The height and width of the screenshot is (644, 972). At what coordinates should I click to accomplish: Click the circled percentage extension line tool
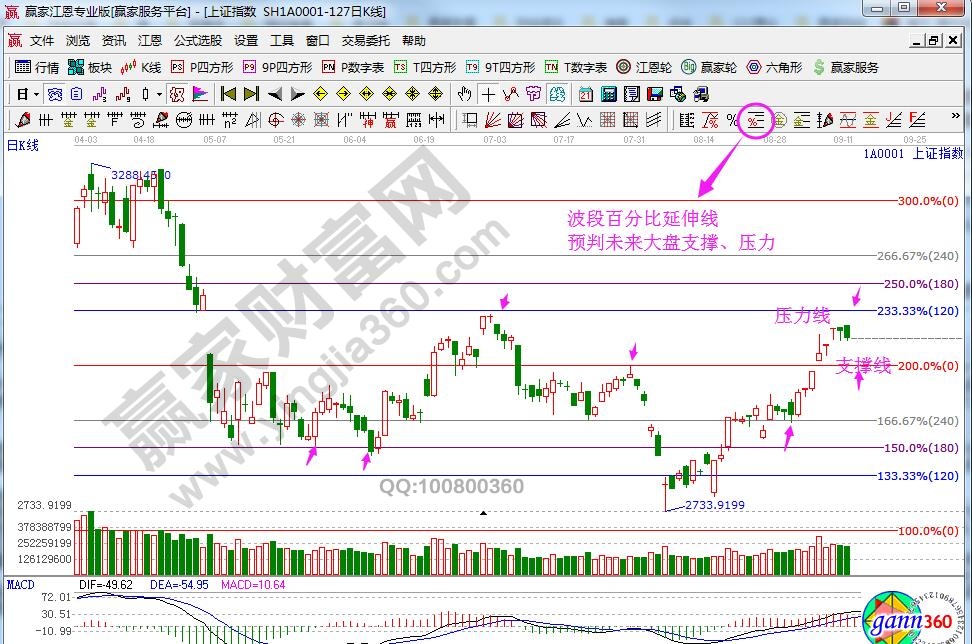(x=755, y=121)
